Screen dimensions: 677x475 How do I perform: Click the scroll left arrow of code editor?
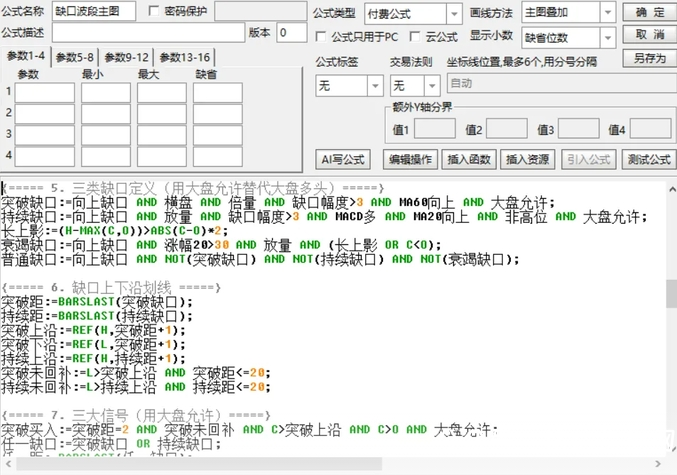(8, 464)
